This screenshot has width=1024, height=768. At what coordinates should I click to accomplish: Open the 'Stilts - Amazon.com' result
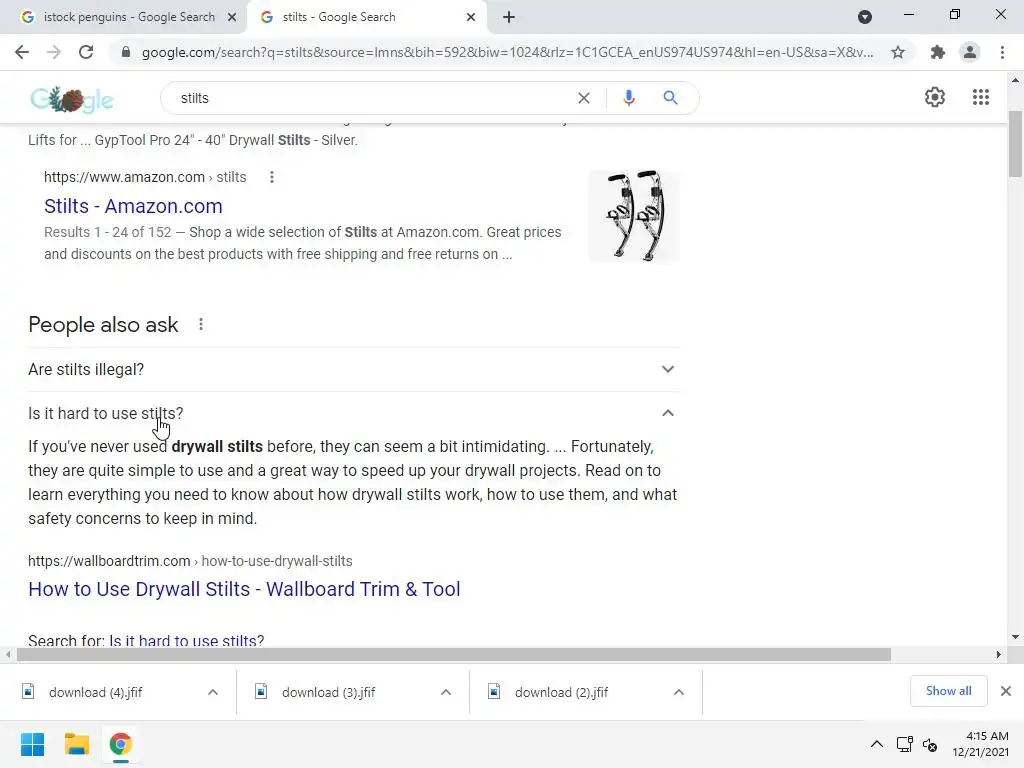[133, 206]
